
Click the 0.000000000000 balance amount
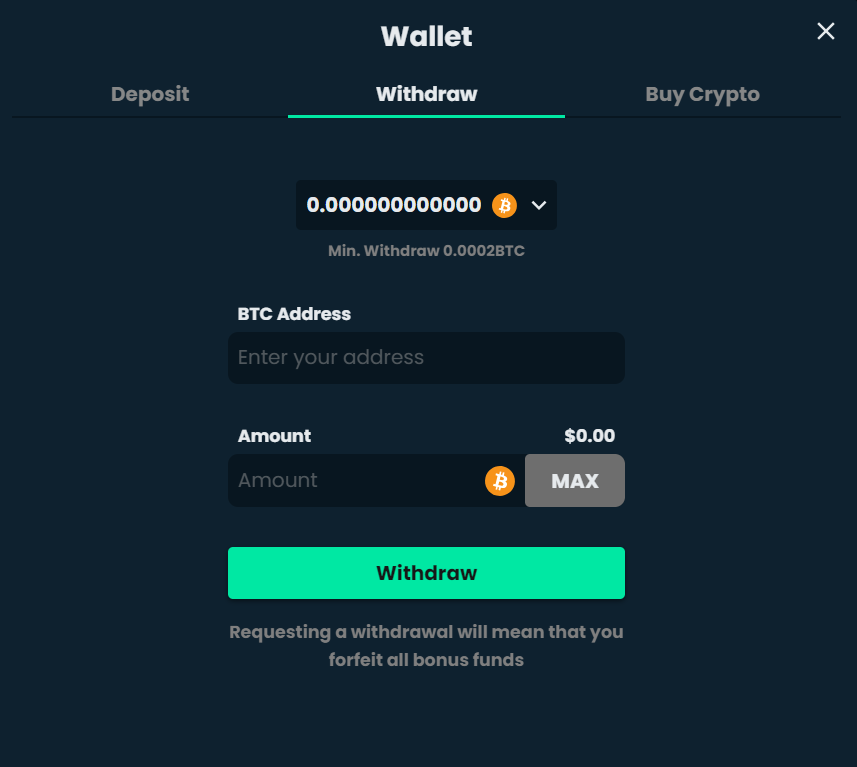(x=394, y=205)
